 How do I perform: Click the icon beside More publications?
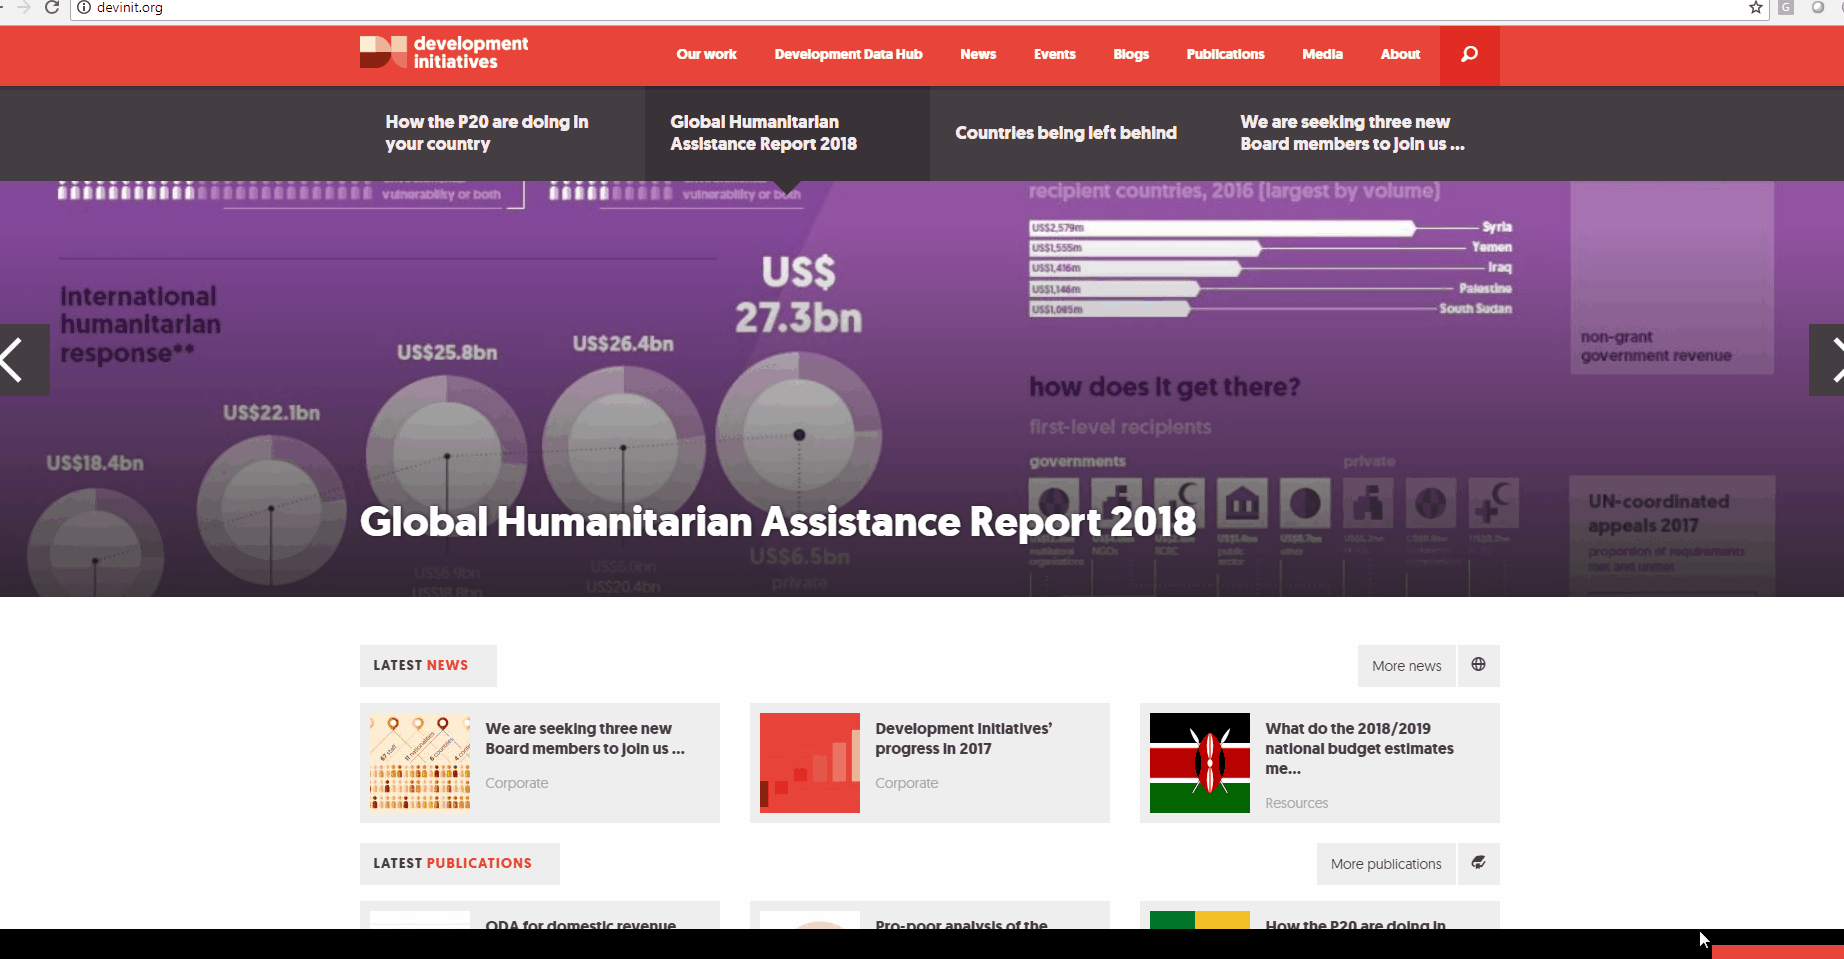coord(1478,863)
